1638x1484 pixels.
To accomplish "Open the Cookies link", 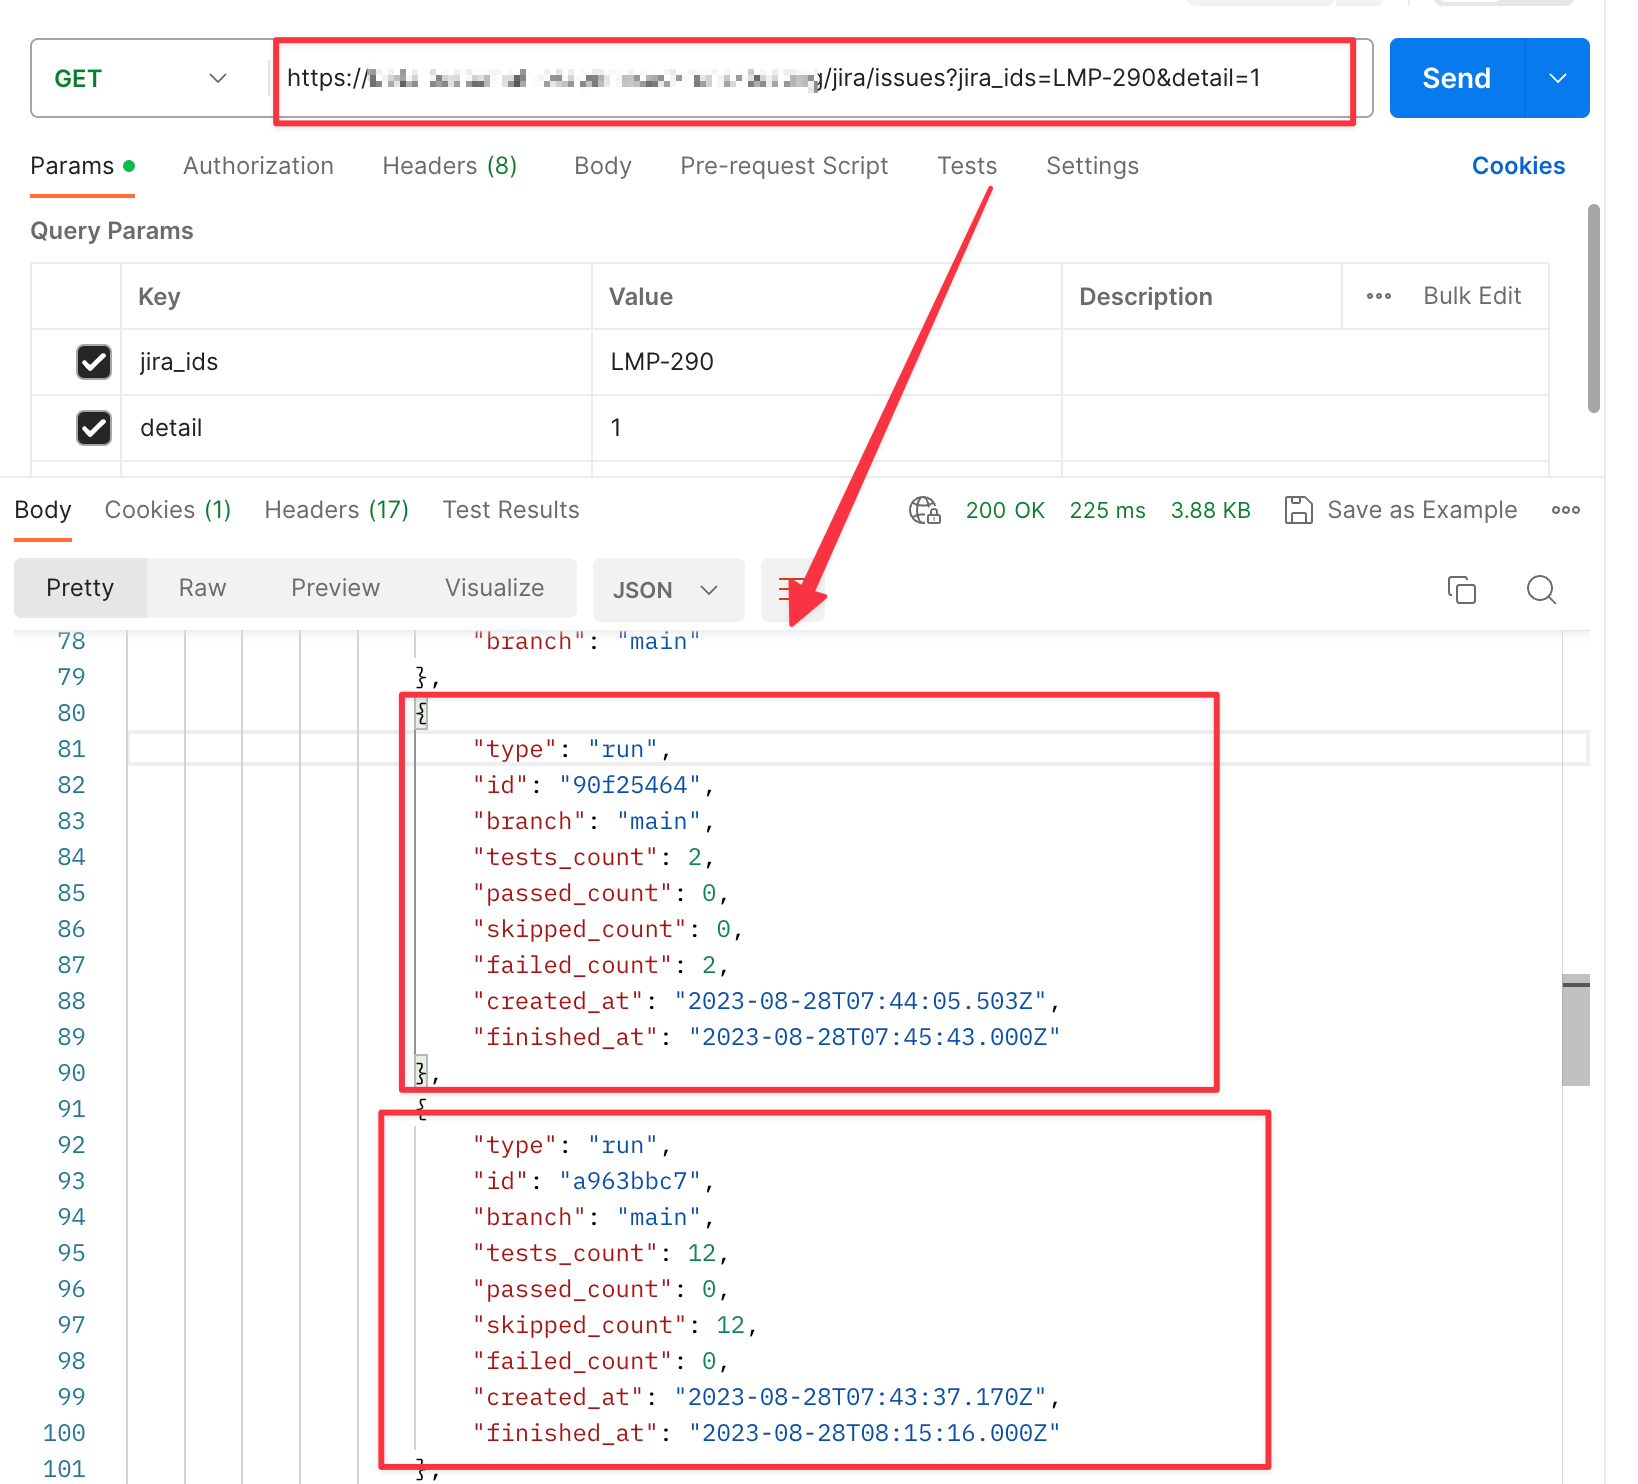I will pyautogui.click(x=1518, y=166).
